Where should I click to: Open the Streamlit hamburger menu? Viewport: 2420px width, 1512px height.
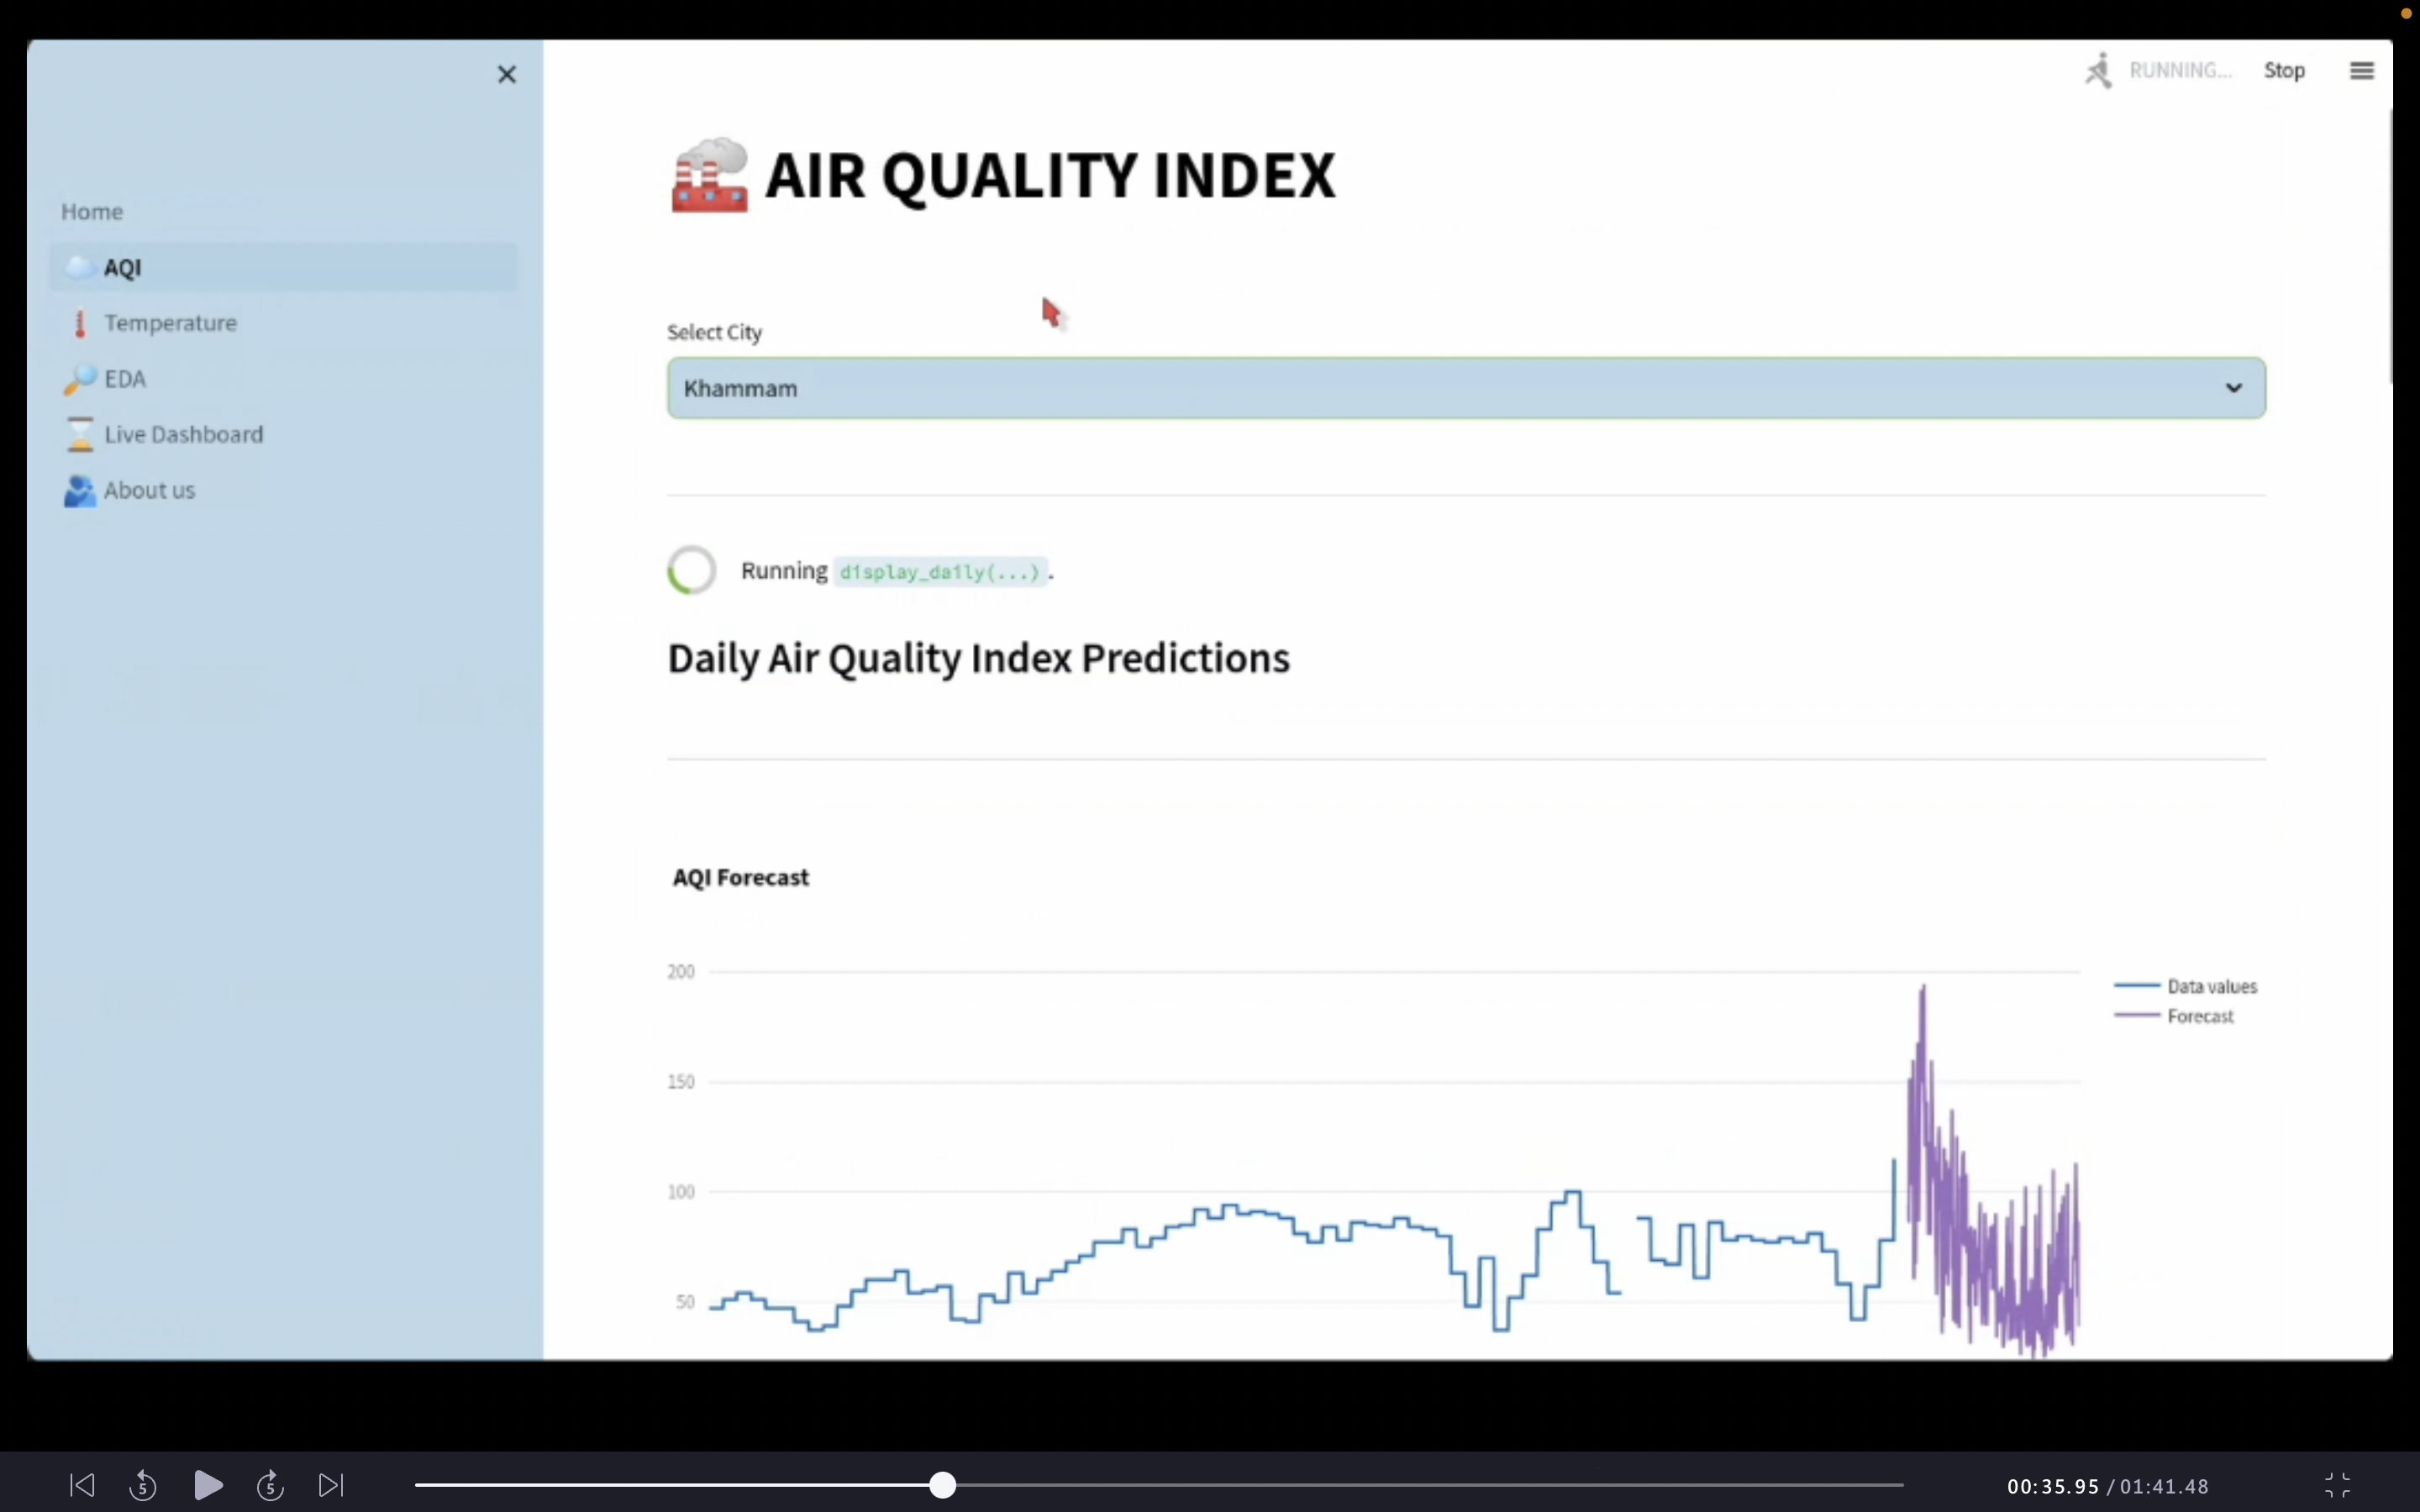2361,71
